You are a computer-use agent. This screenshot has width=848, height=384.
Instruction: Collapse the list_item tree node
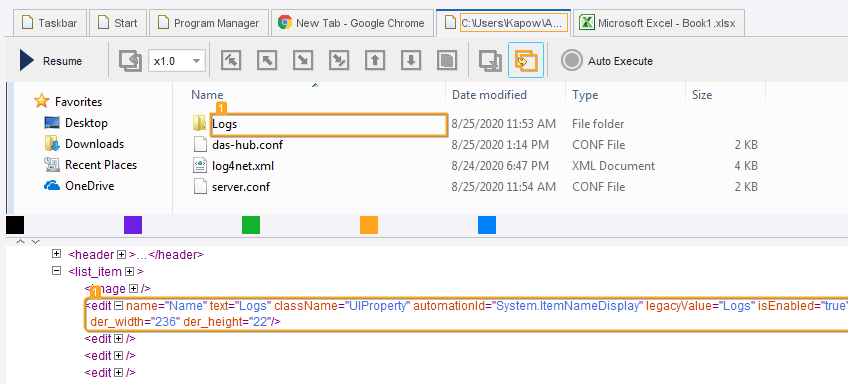(56, 270)
